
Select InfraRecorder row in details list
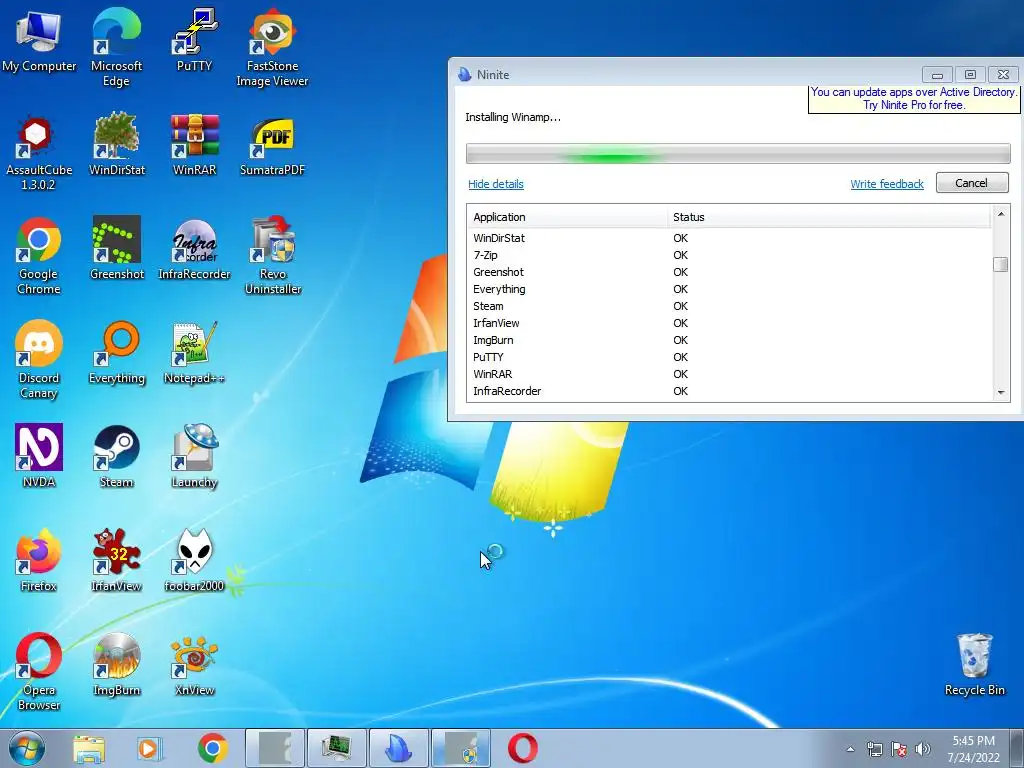[729, 391]
